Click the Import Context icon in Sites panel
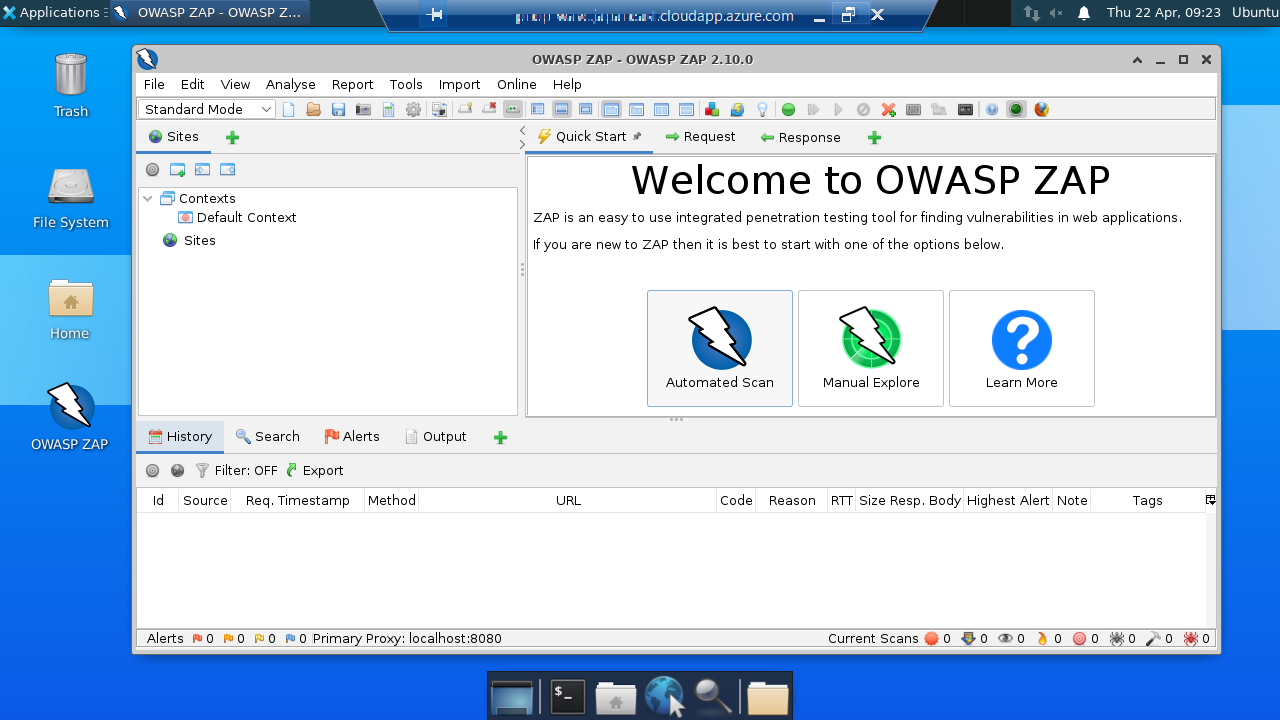1280x720 pixels. click(202, 170)
